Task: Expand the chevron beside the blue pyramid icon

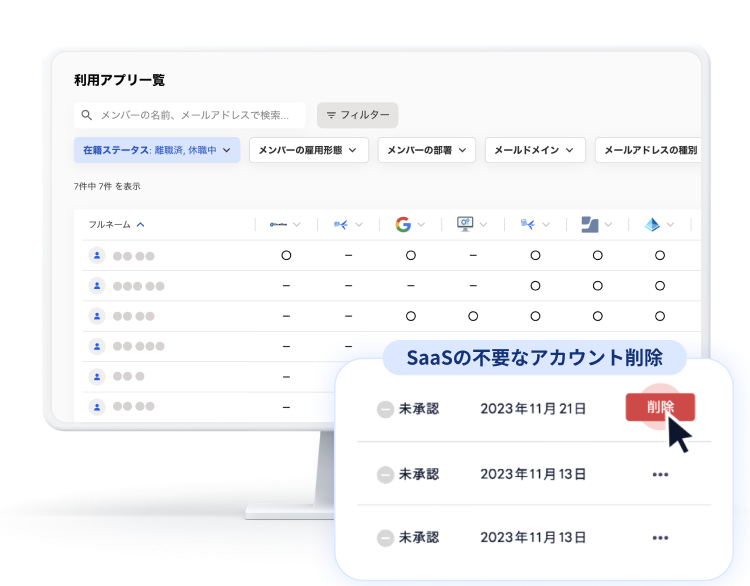Action: [x=670, y=225]
